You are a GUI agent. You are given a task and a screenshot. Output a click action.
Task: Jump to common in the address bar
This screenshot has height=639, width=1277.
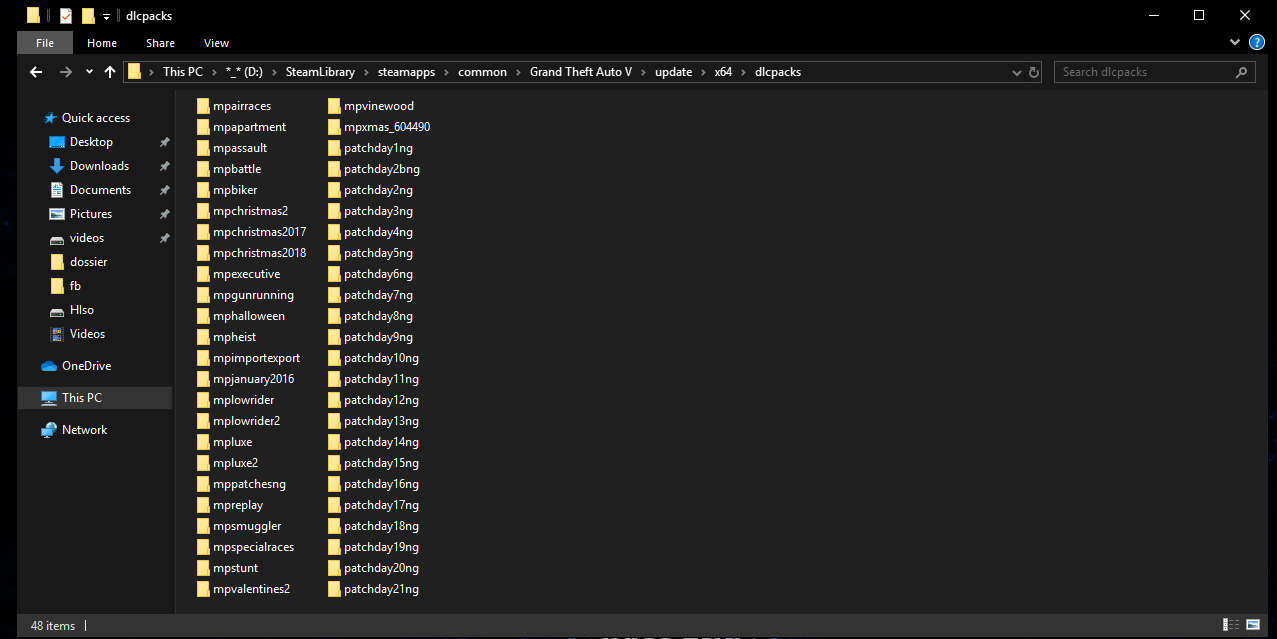point(483,72)
